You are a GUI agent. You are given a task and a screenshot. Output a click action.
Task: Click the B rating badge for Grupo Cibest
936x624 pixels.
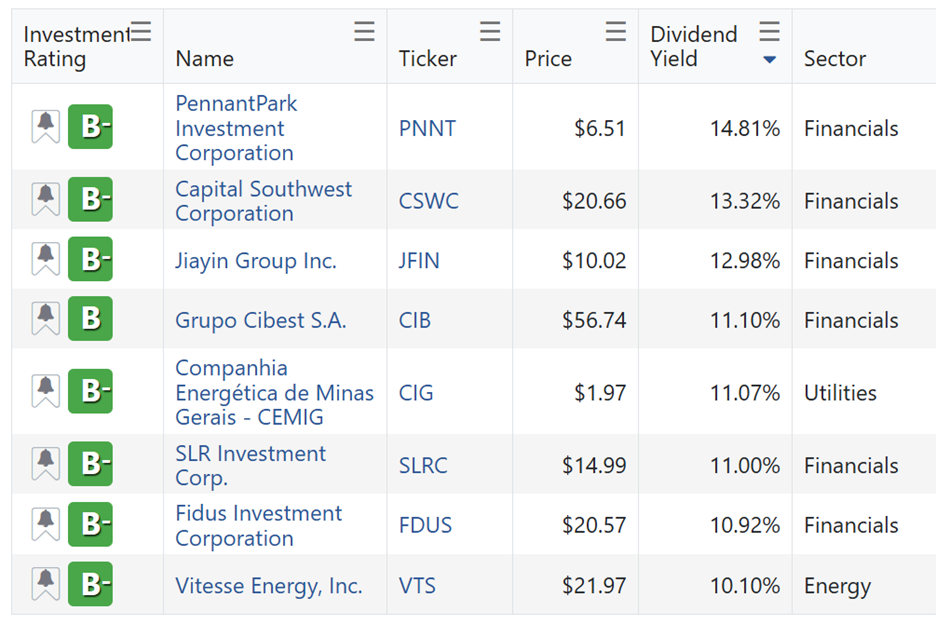coord(90,319)
